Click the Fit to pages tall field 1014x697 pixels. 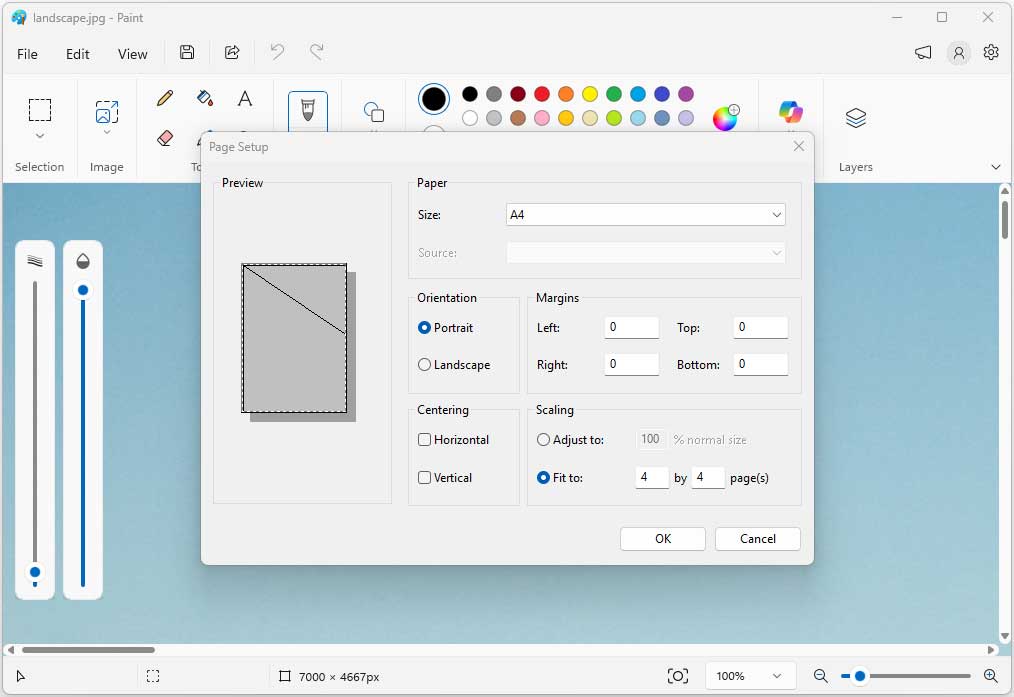(707, 477)
